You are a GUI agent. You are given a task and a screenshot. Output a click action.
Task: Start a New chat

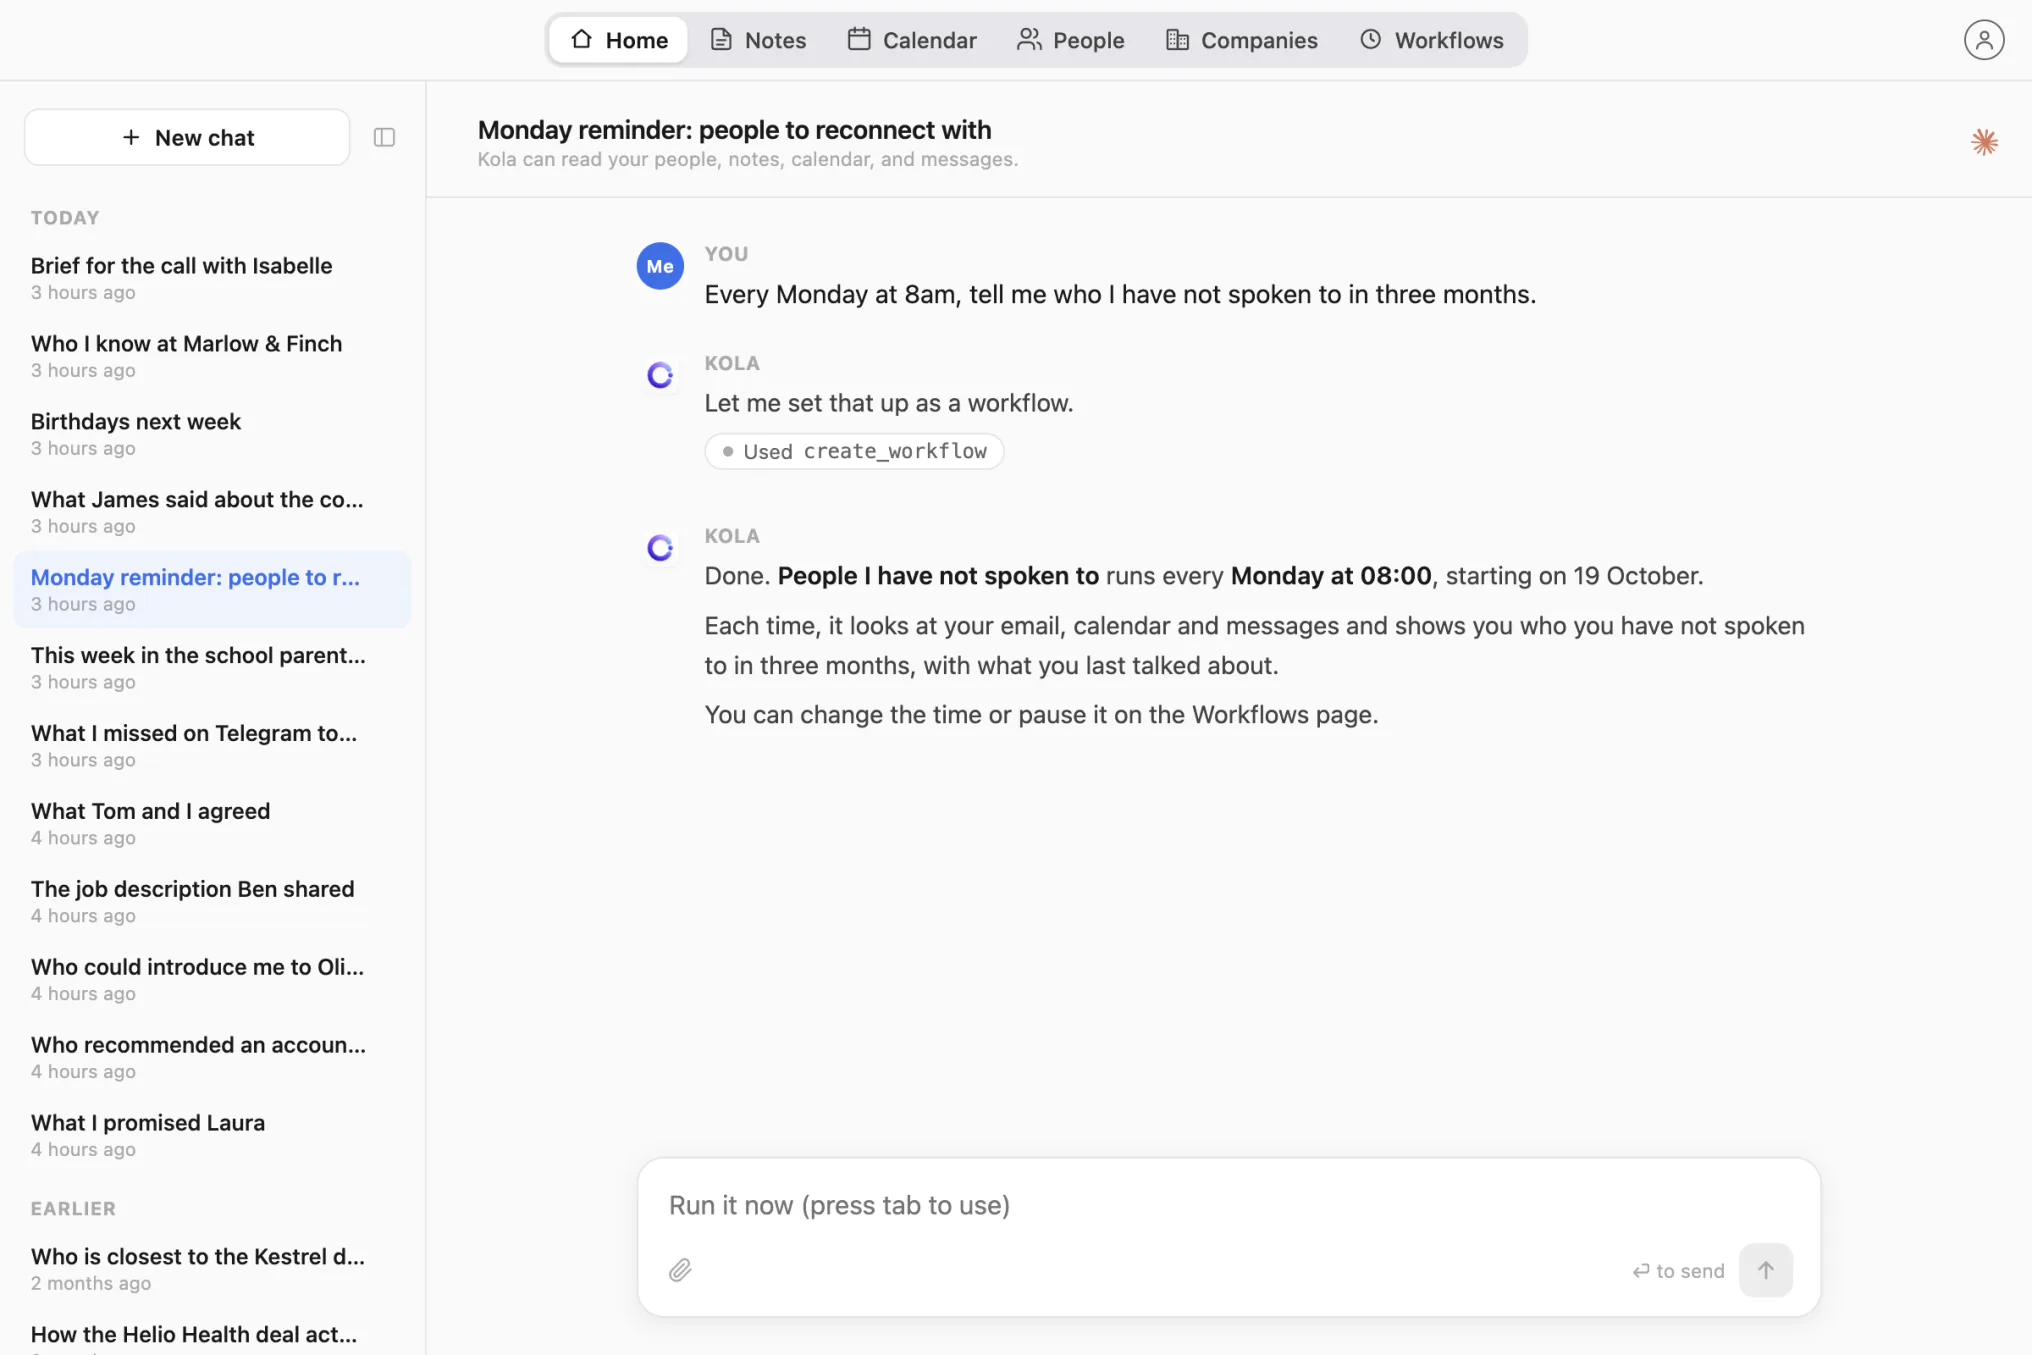coord(187,137)
